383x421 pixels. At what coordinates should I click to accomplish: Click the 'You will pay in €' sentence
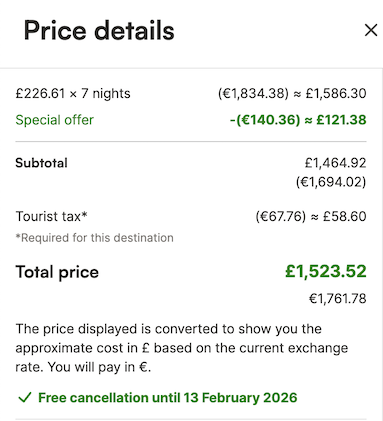coord(99,367)
